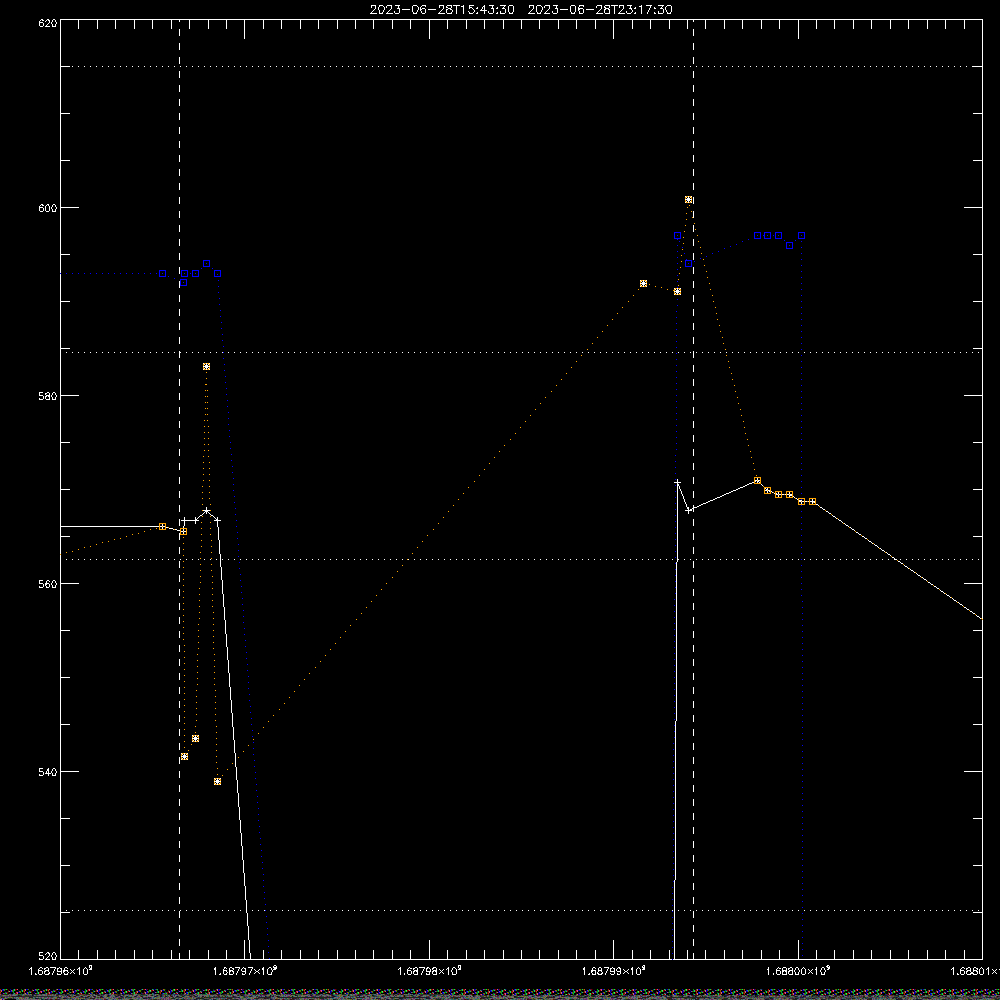Viewport: 1000px width, 1000px height.
Task: Click the bottom horizontal dotted line near 525
Action: coord(521,911)
